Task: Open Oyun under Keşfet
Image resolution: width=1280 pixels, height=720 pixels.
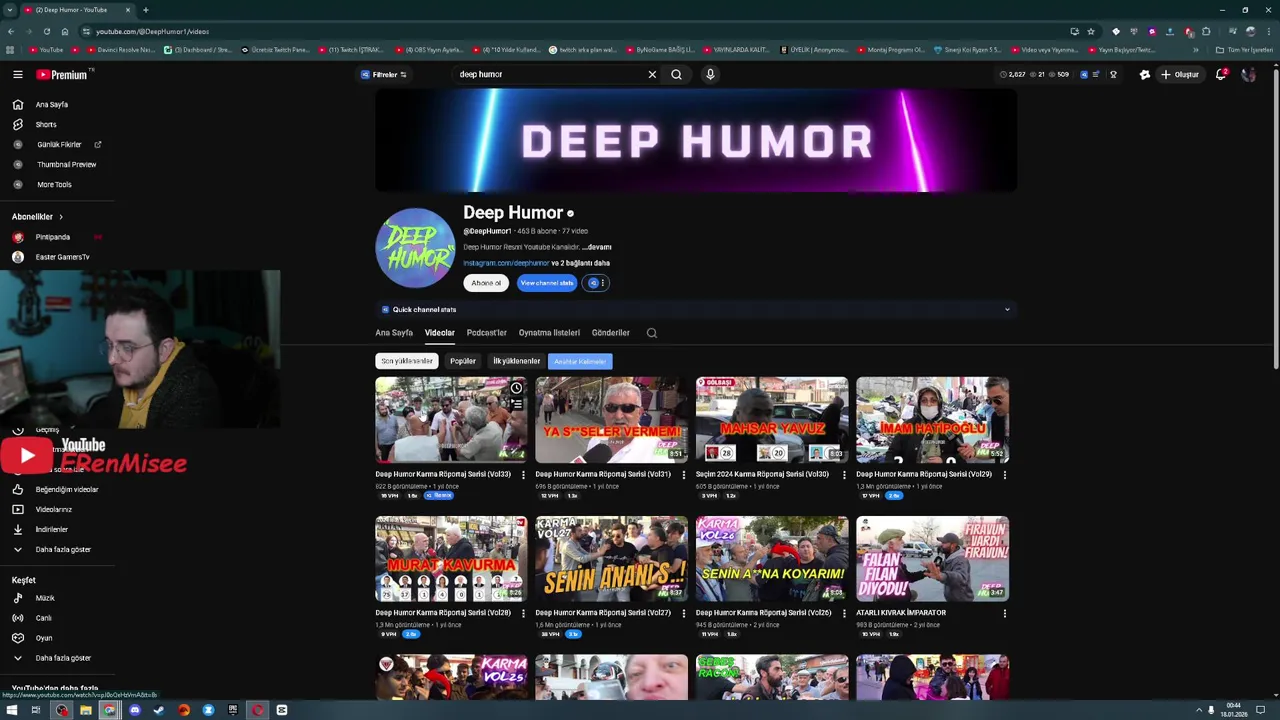Action: (43, 638)
